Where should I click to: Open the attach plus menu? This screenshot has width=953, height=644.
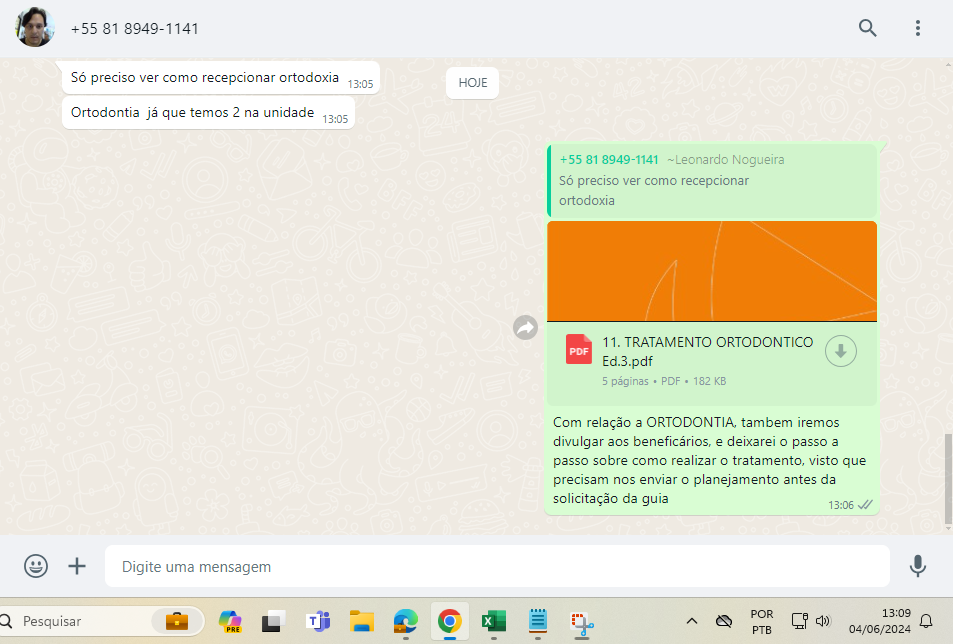point(77,566)
